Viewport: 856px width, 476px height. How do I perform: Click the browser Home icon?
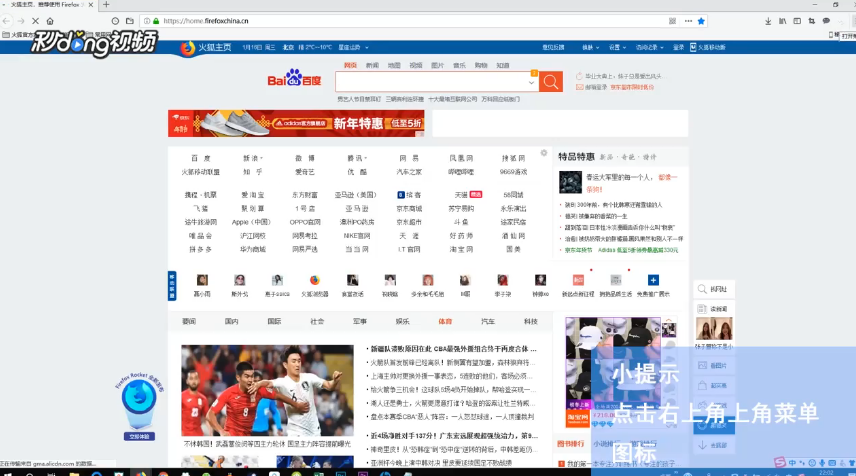[x=50, y=21]
